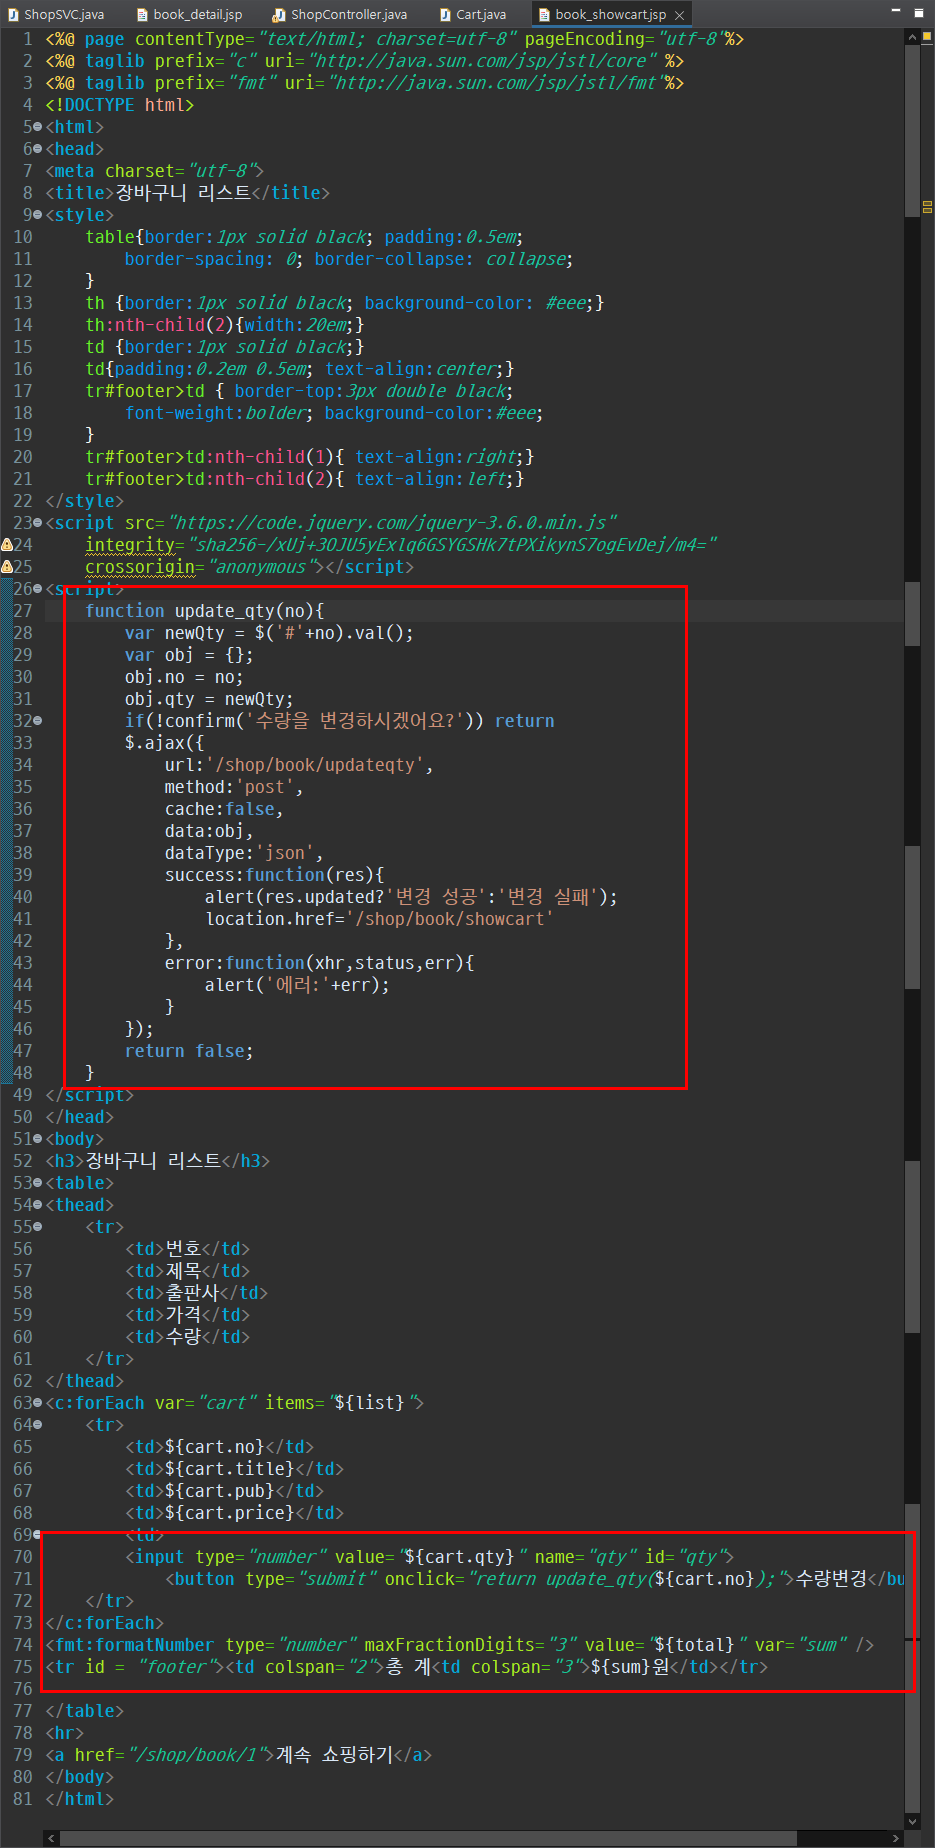Viewport: 935px width, 1848px height.
Task: Click the 'cache:false,' line
Action: pos(224,808)
